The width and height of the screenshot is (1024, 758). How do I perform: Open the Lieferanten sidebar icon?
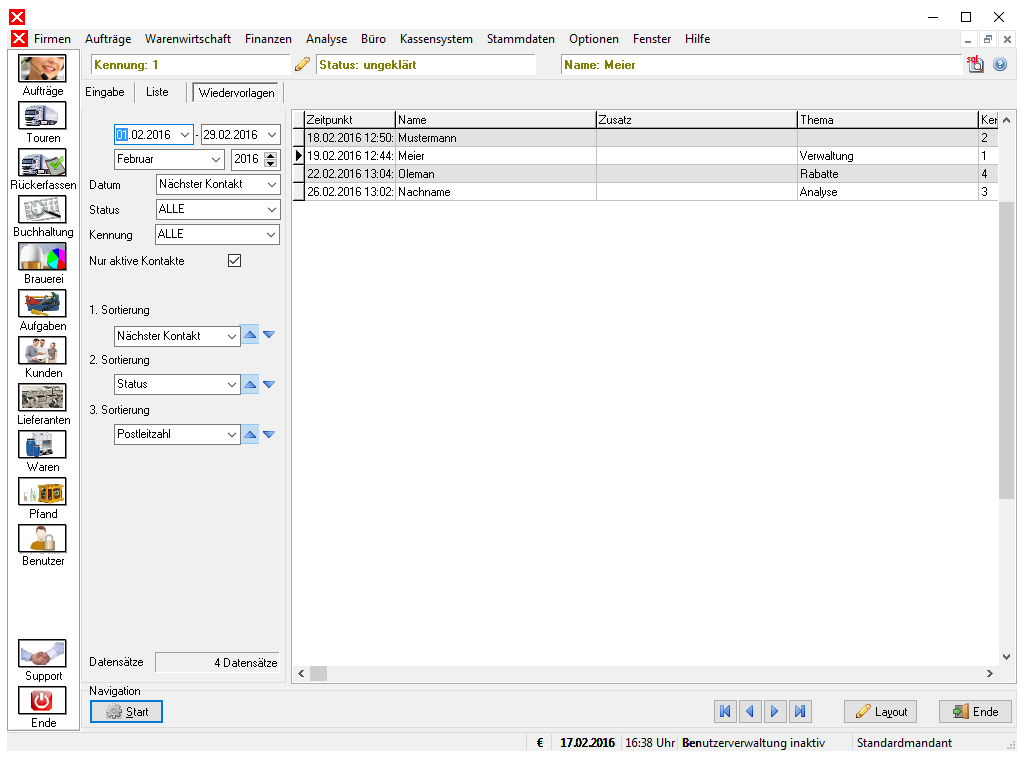[x=42, y=398]
